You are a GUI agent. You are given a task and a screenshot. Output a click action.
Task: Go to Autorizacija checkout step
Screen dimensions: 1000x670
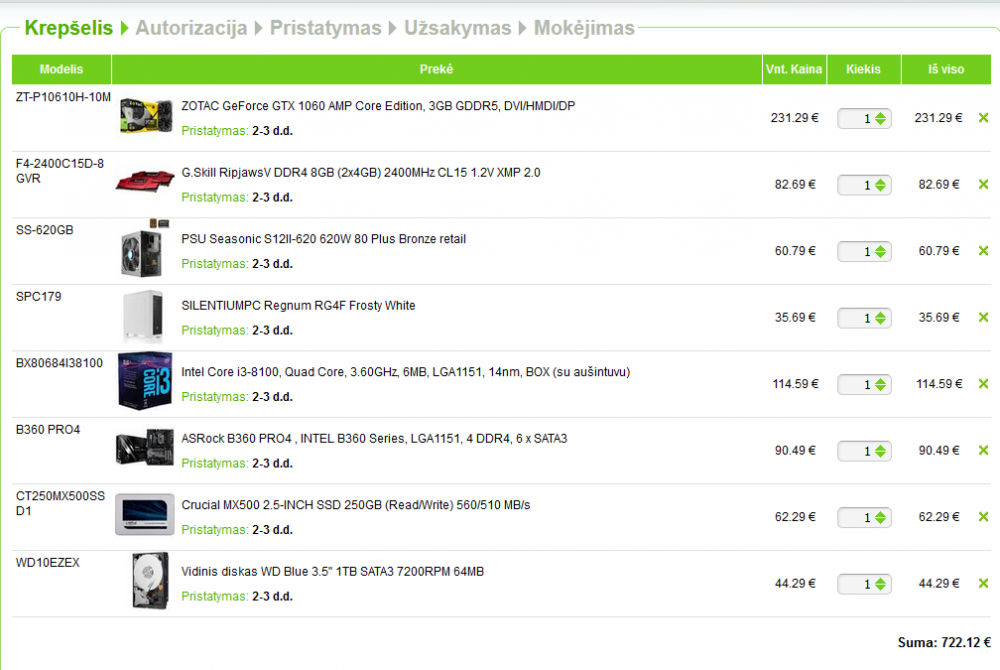191,27
